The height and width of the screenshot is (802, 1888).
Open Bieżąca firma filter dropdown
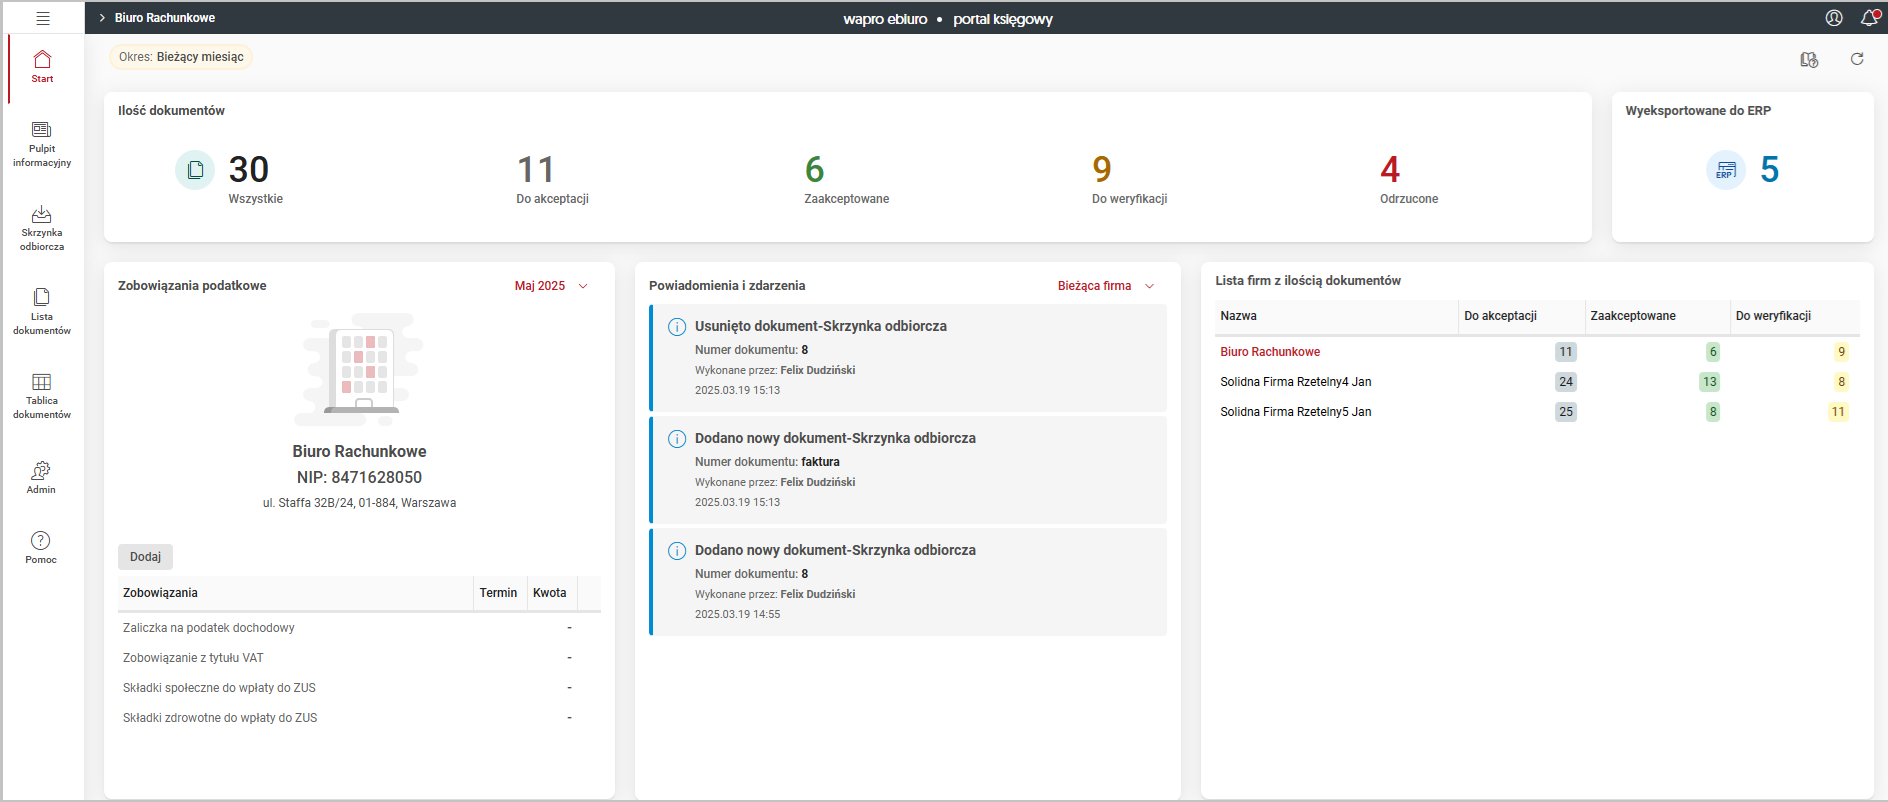[x=1106, y=286]
